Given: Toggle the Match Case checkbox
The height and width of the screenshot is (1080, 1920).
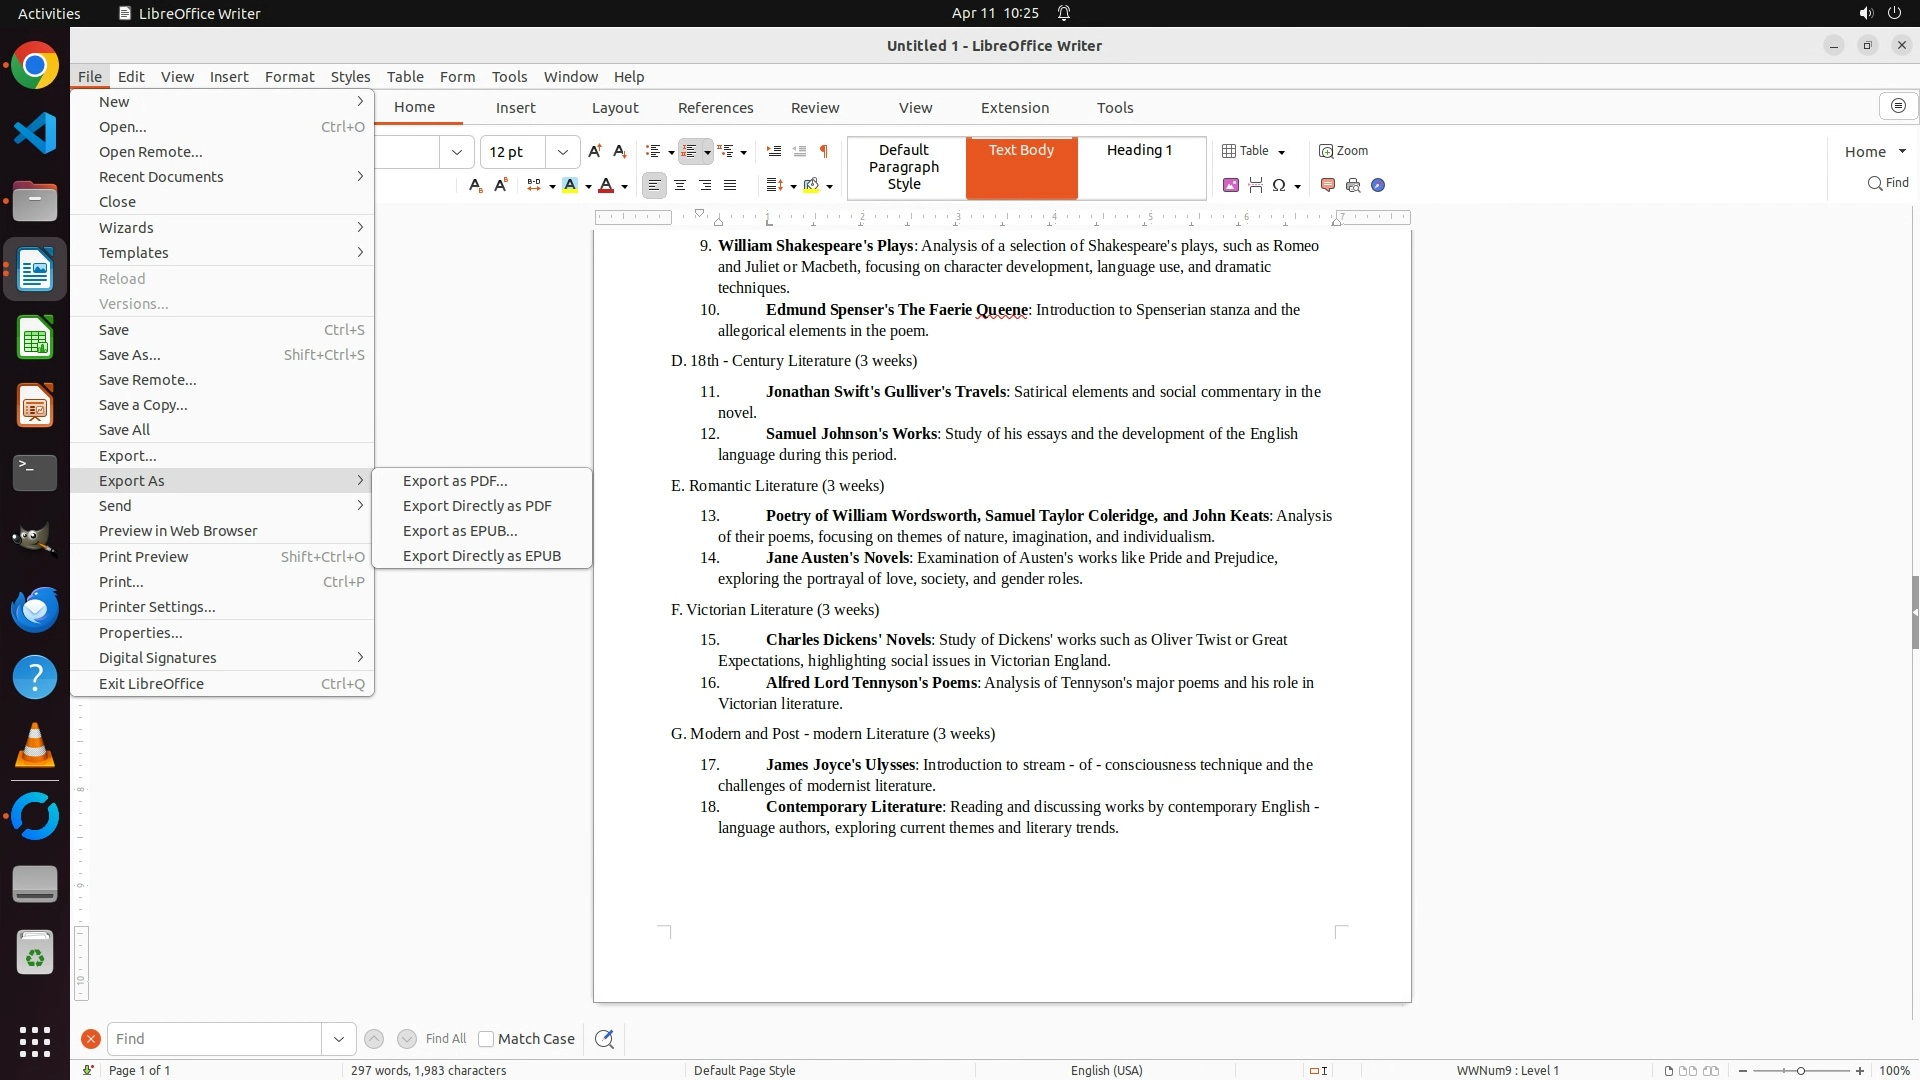Looking at the screenshot, I should tap(486, 1039).
